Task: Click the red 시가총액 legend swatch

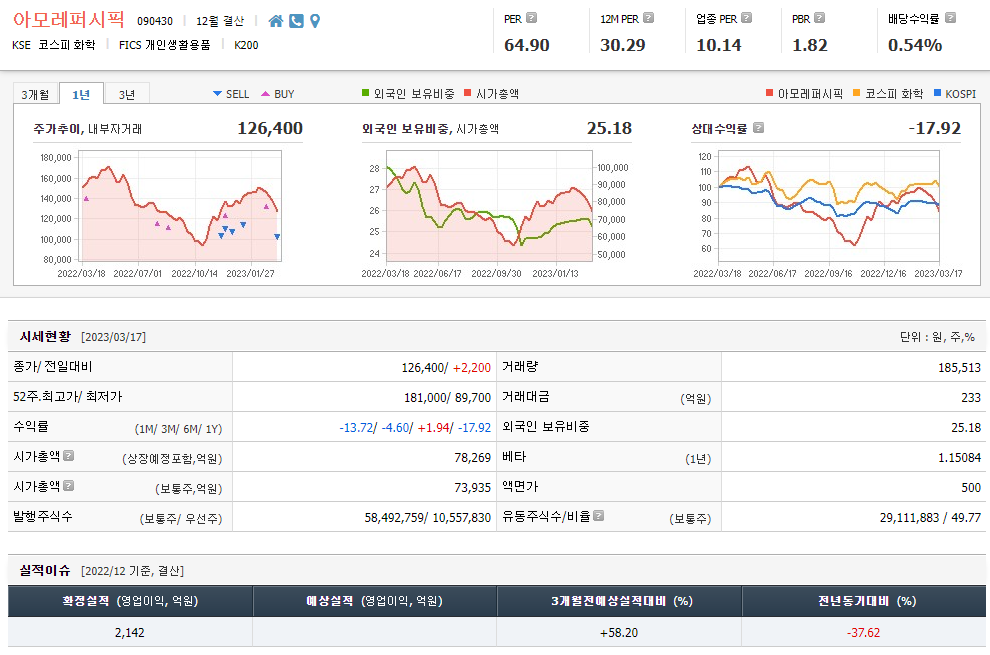Action: pos(468,93)
